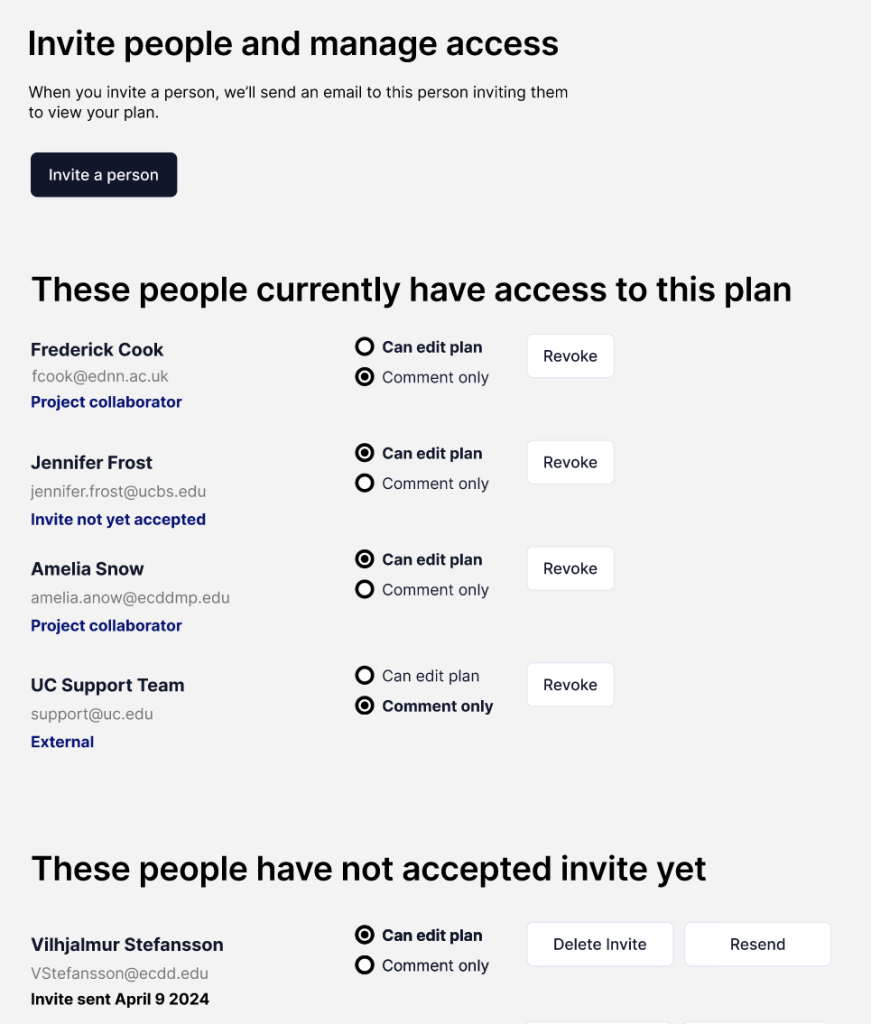Select Comment only for Frederick Cook
Screen dimensions: 871x1024
pyautogui.click(x=365, y=377)
